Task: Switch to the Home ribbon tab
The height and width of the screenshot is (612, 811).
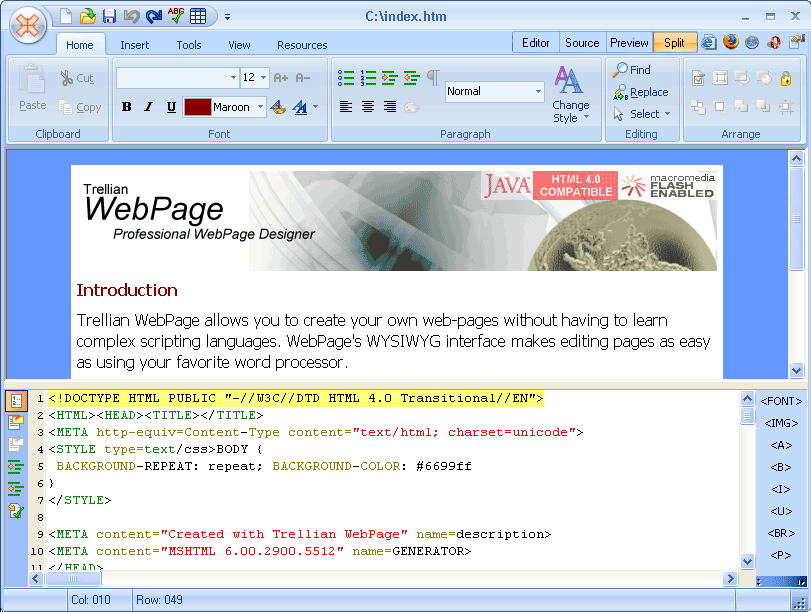Action: pyautogui.click(x=80, y=45)
